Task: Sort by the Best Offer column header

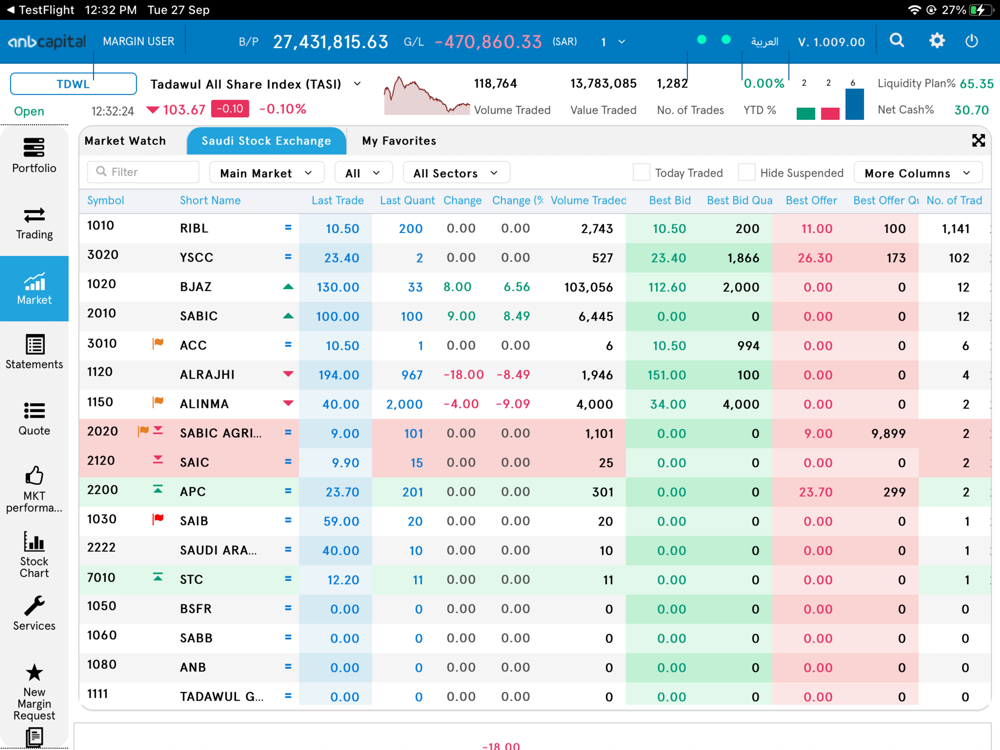Action: pyautogui.click(x=811, y=200)
